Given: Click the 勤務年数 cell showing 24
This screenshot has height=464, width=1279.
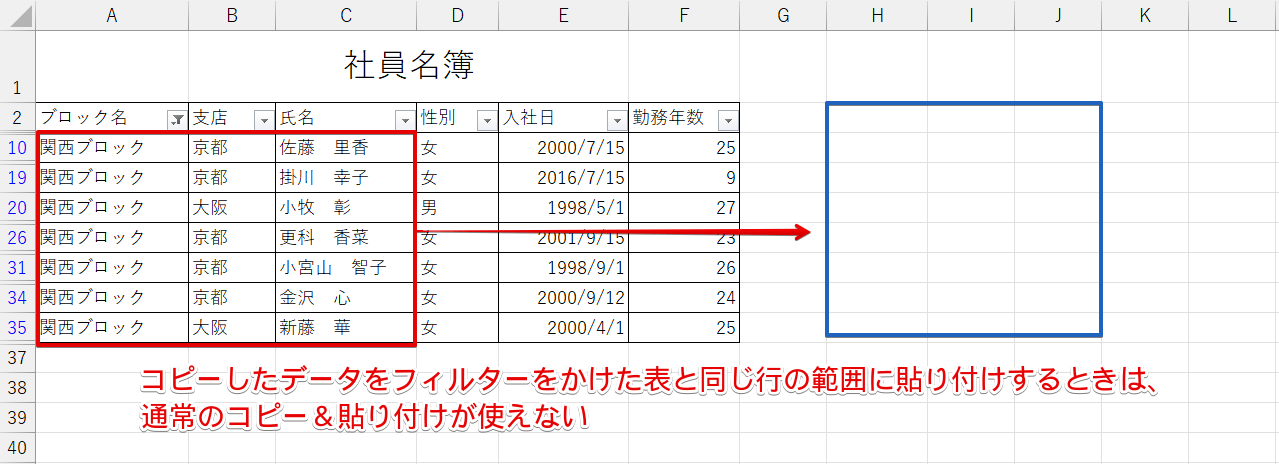Looking at the screenshot, I should (x=684, y=298).
